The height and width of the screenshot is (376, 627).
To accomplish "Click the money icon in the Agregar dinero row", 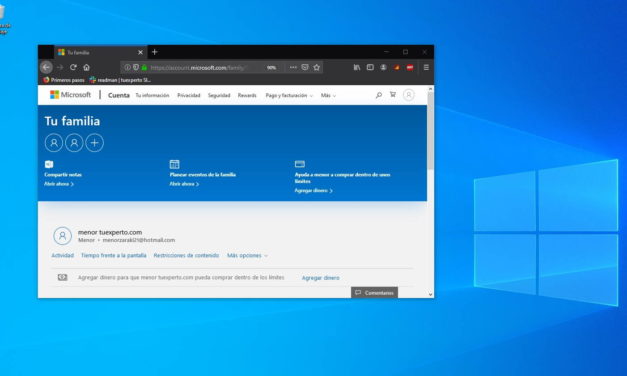I will point(62,277).
